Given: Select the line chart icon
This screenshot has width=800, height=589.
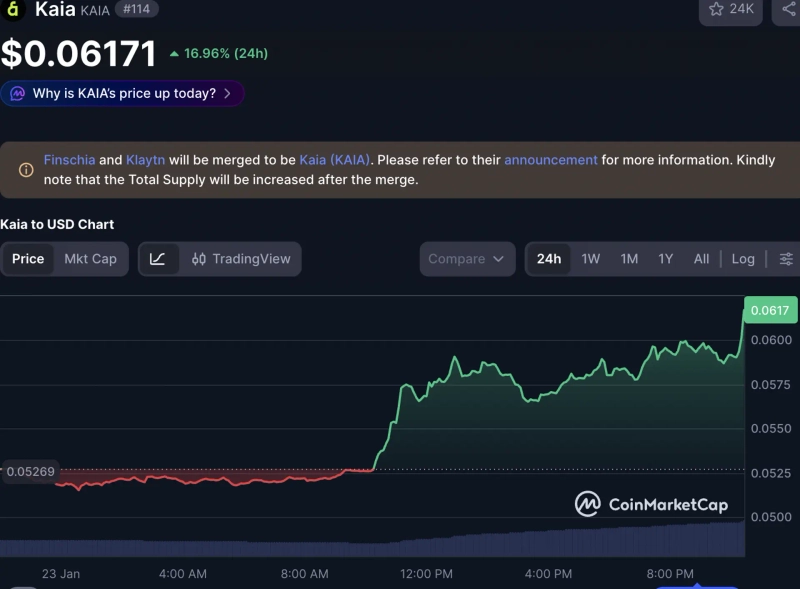Looking at the screenshot, I should (158, 259).
